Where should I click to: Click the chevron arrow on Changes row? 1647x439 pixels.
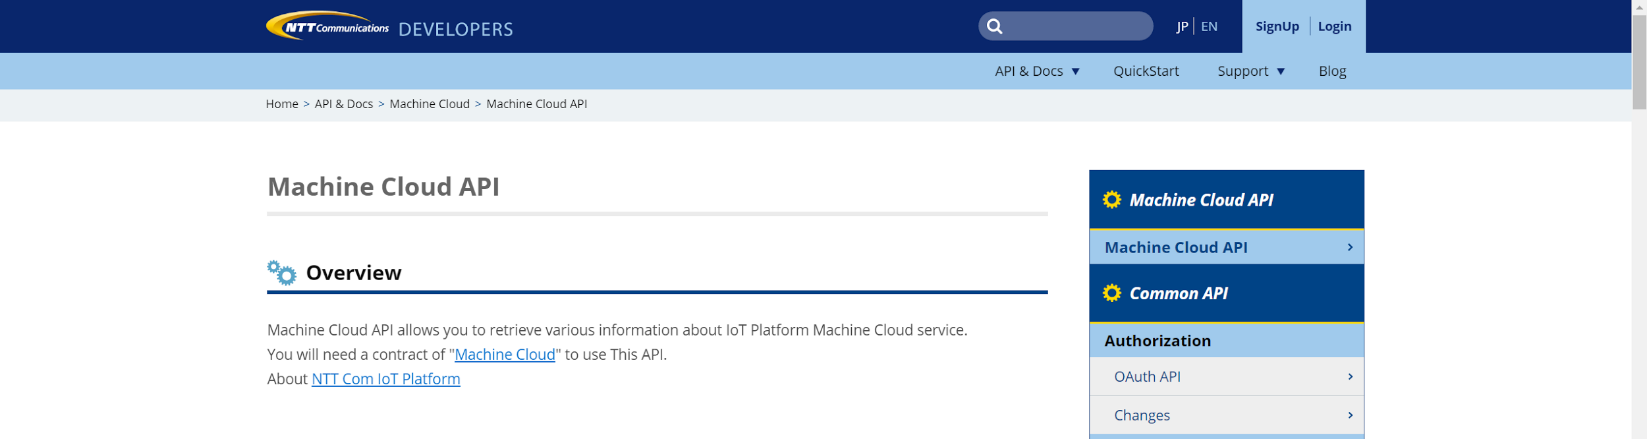point(1350,415)
